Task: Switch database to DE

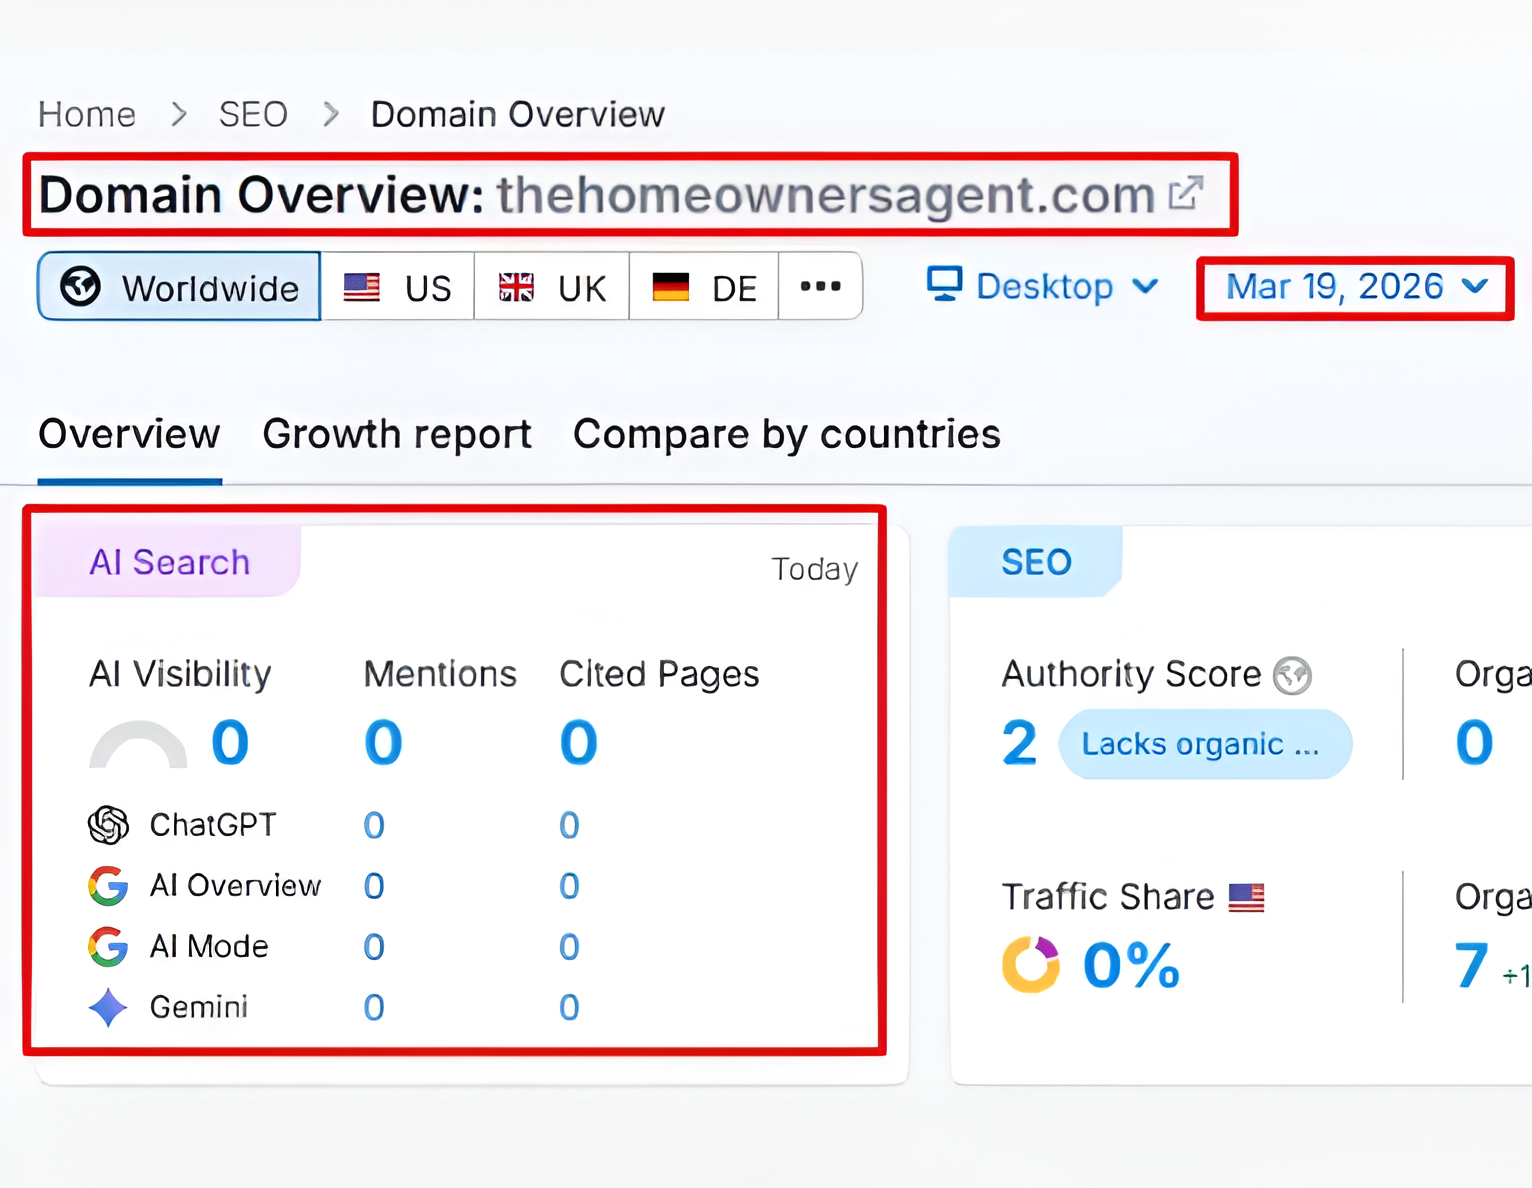Action: coord(704,286)
